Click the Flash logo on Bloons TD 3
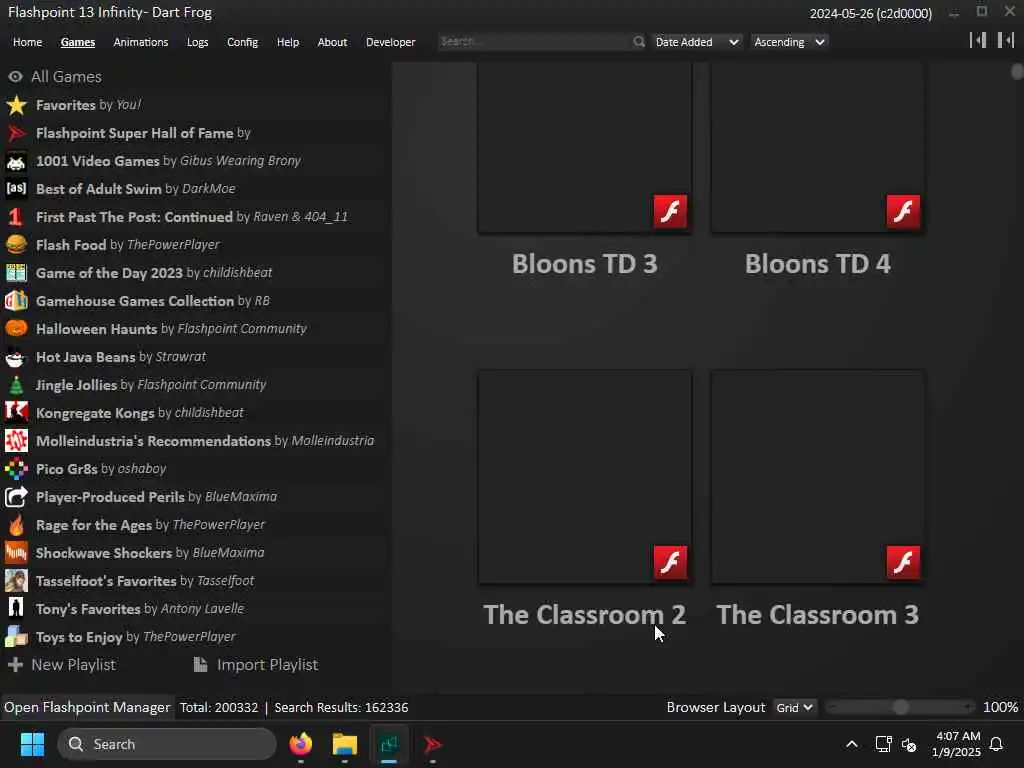The height and width of the screenshot is (768, 1024). [x=670, y=212]
